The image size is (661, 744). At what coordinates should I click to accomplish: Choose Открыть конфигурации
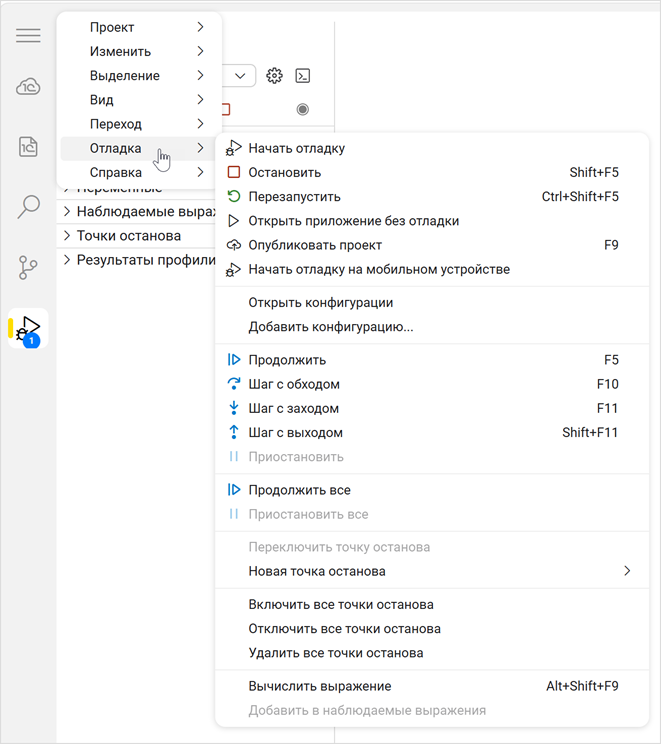(432, 303)
